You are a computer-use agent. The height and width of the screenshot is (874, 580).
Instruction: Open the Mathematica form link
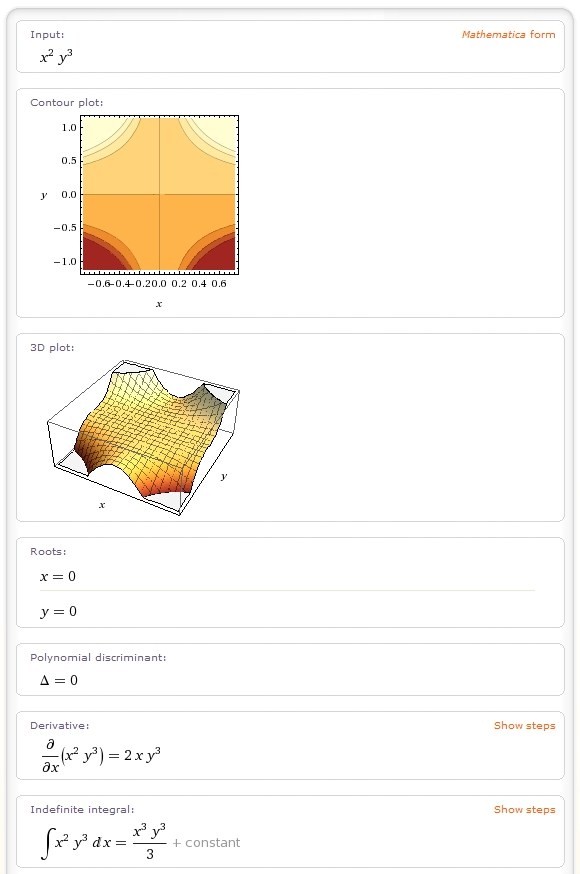508,35
